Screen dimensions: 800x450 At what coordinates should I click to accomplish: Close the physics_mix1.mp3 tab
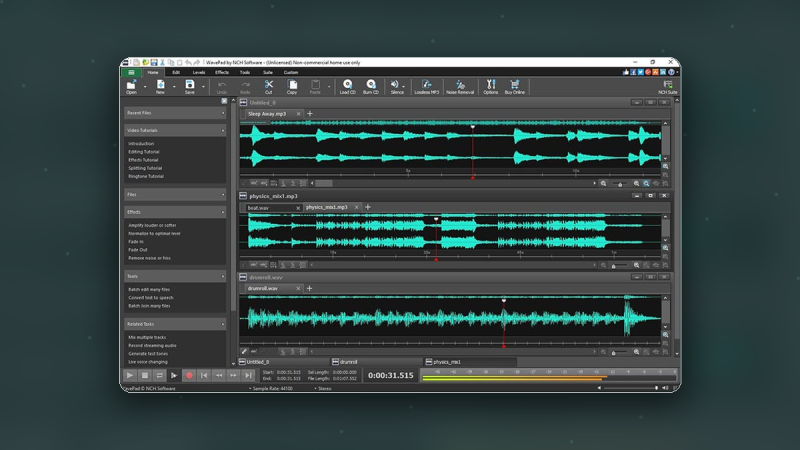[x=357, y=207]
